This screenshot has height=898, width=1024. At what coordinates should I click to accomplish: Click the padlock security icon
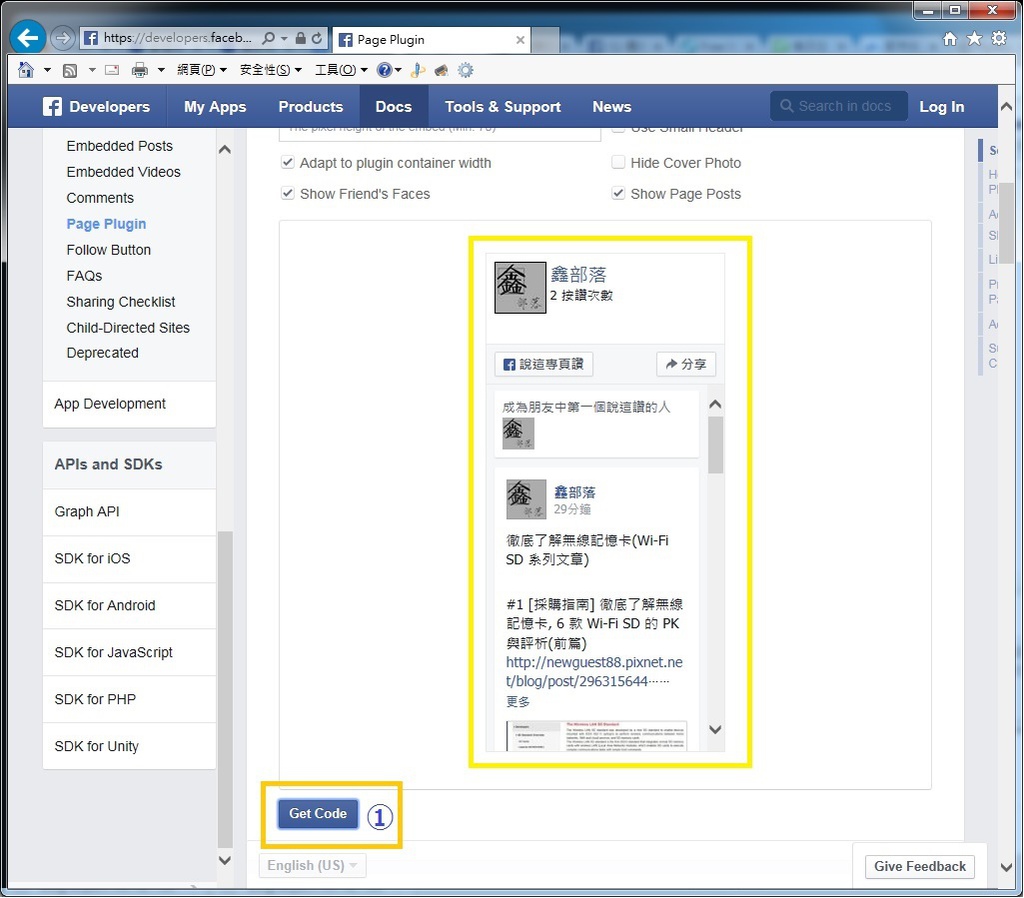coord(300,38)
